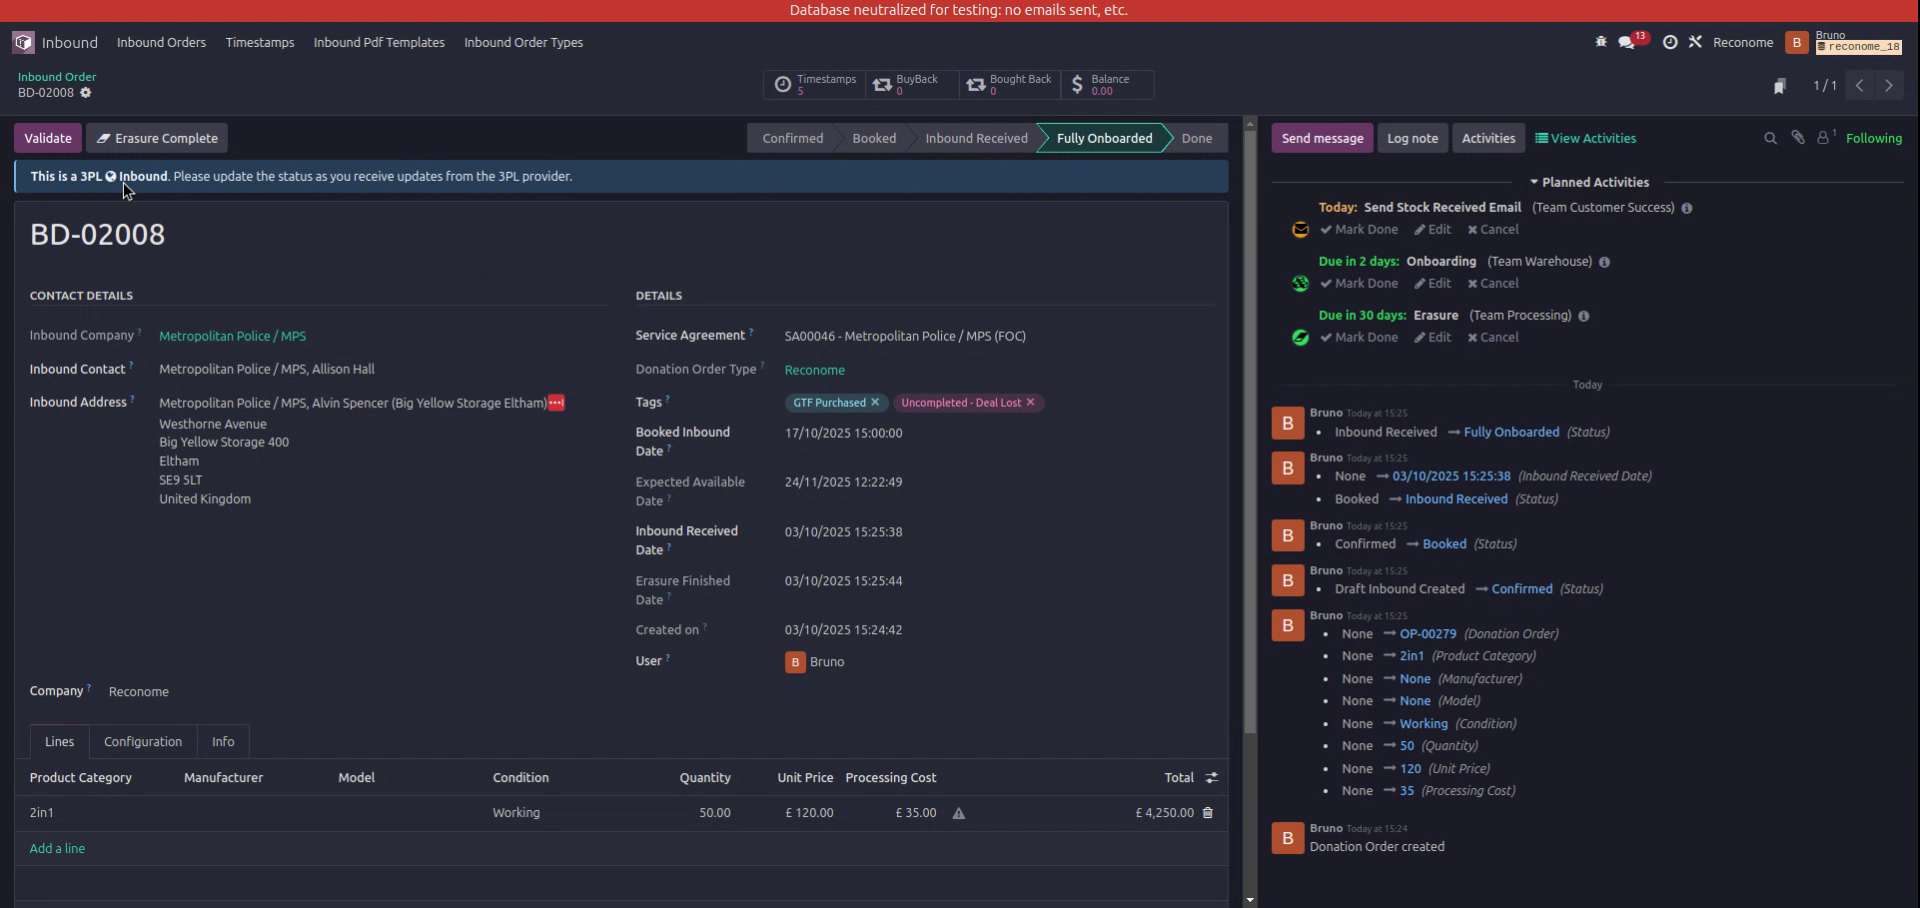
Task: Click Add a line below the product table
Action: click(x=57, y=847)
